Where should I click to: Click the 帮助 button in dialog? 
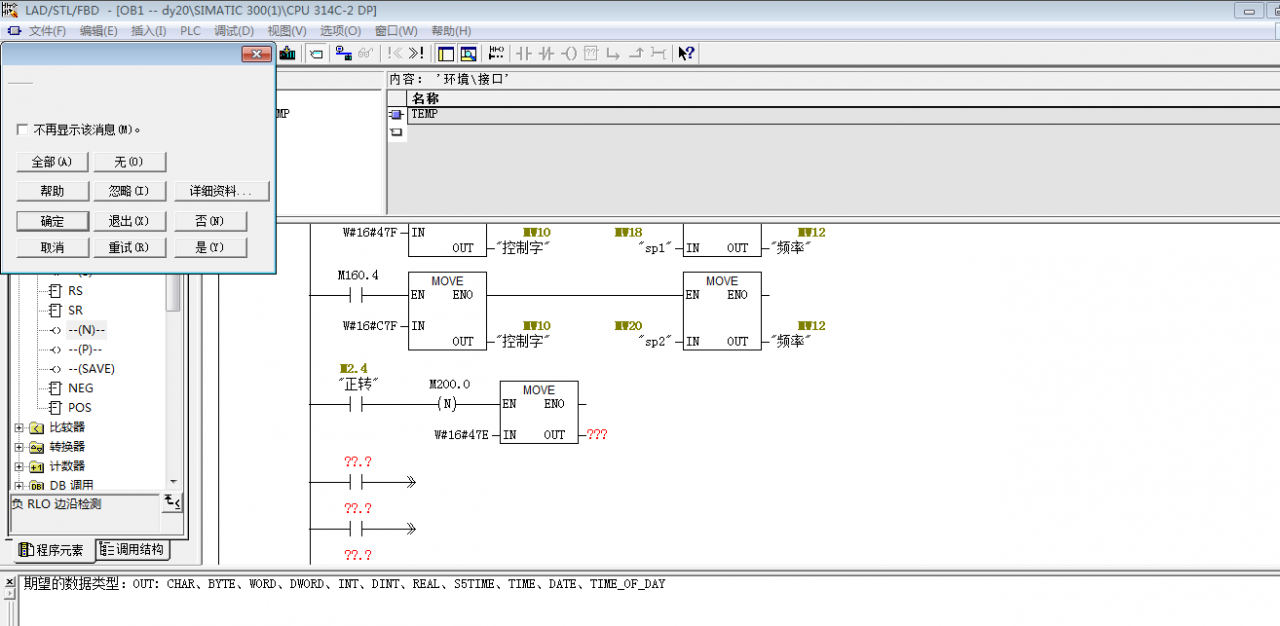click(52, 191)
